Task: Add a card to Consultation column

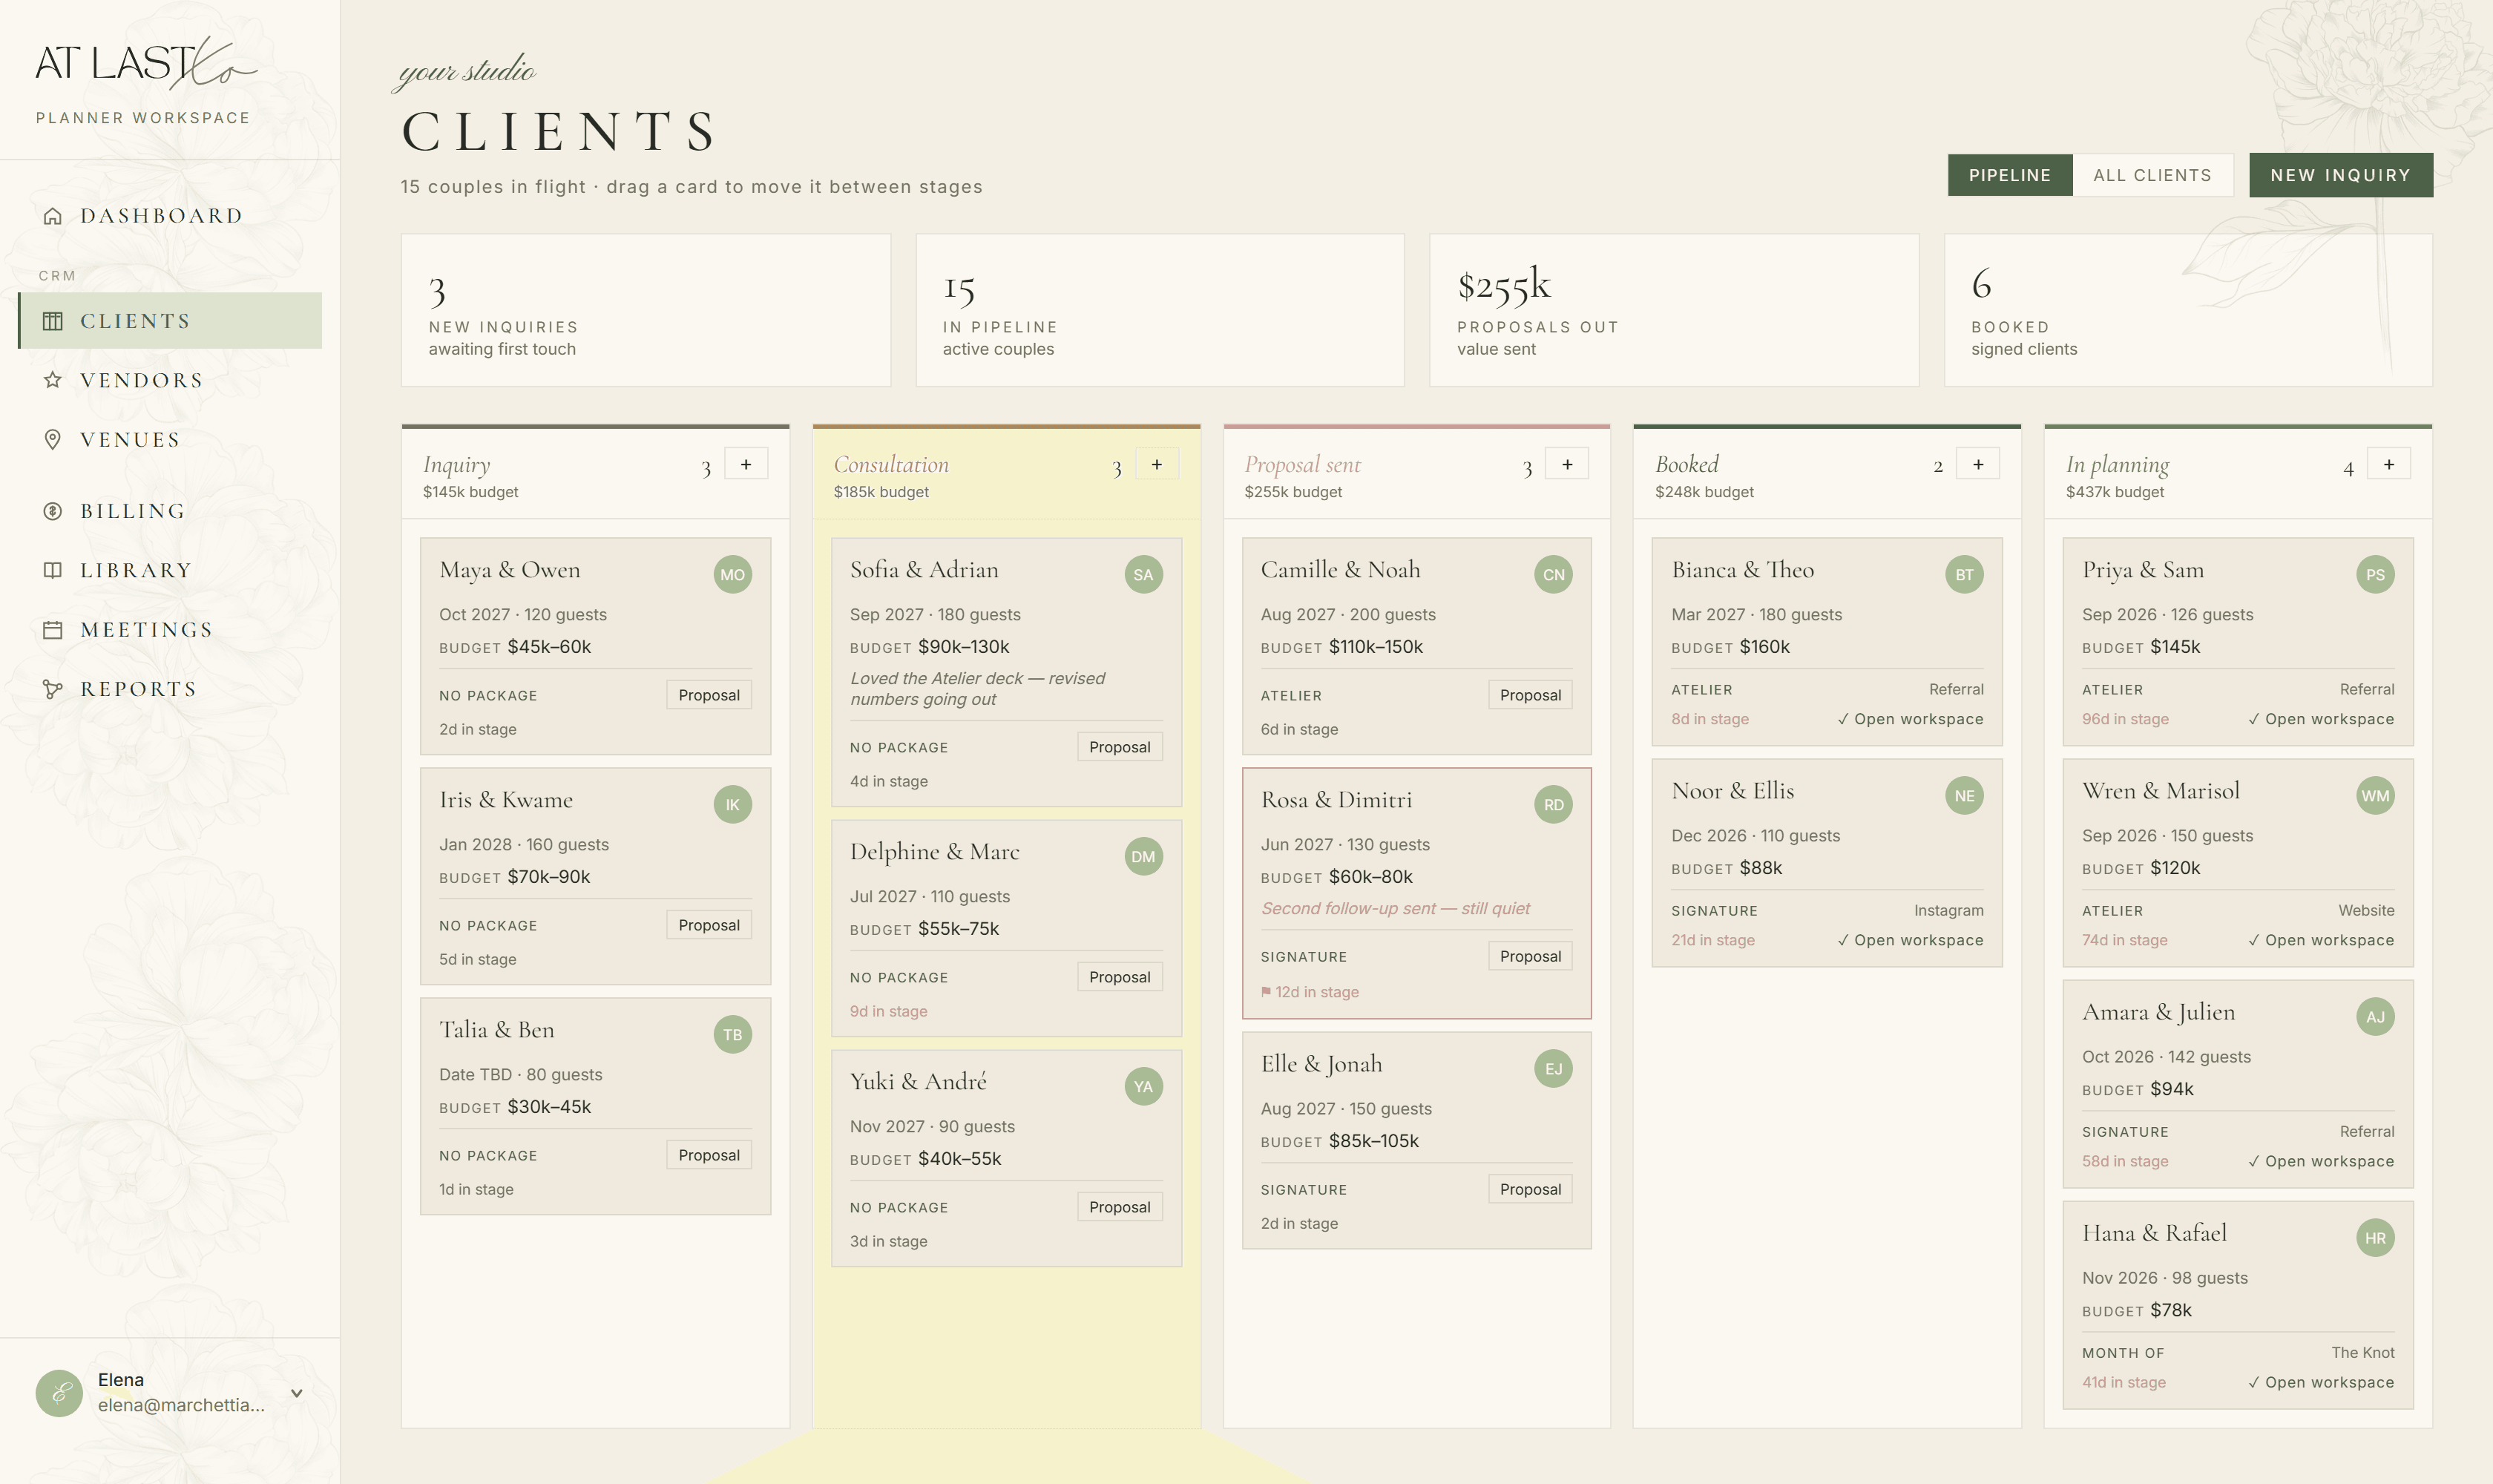Action: coord(1157,464)
